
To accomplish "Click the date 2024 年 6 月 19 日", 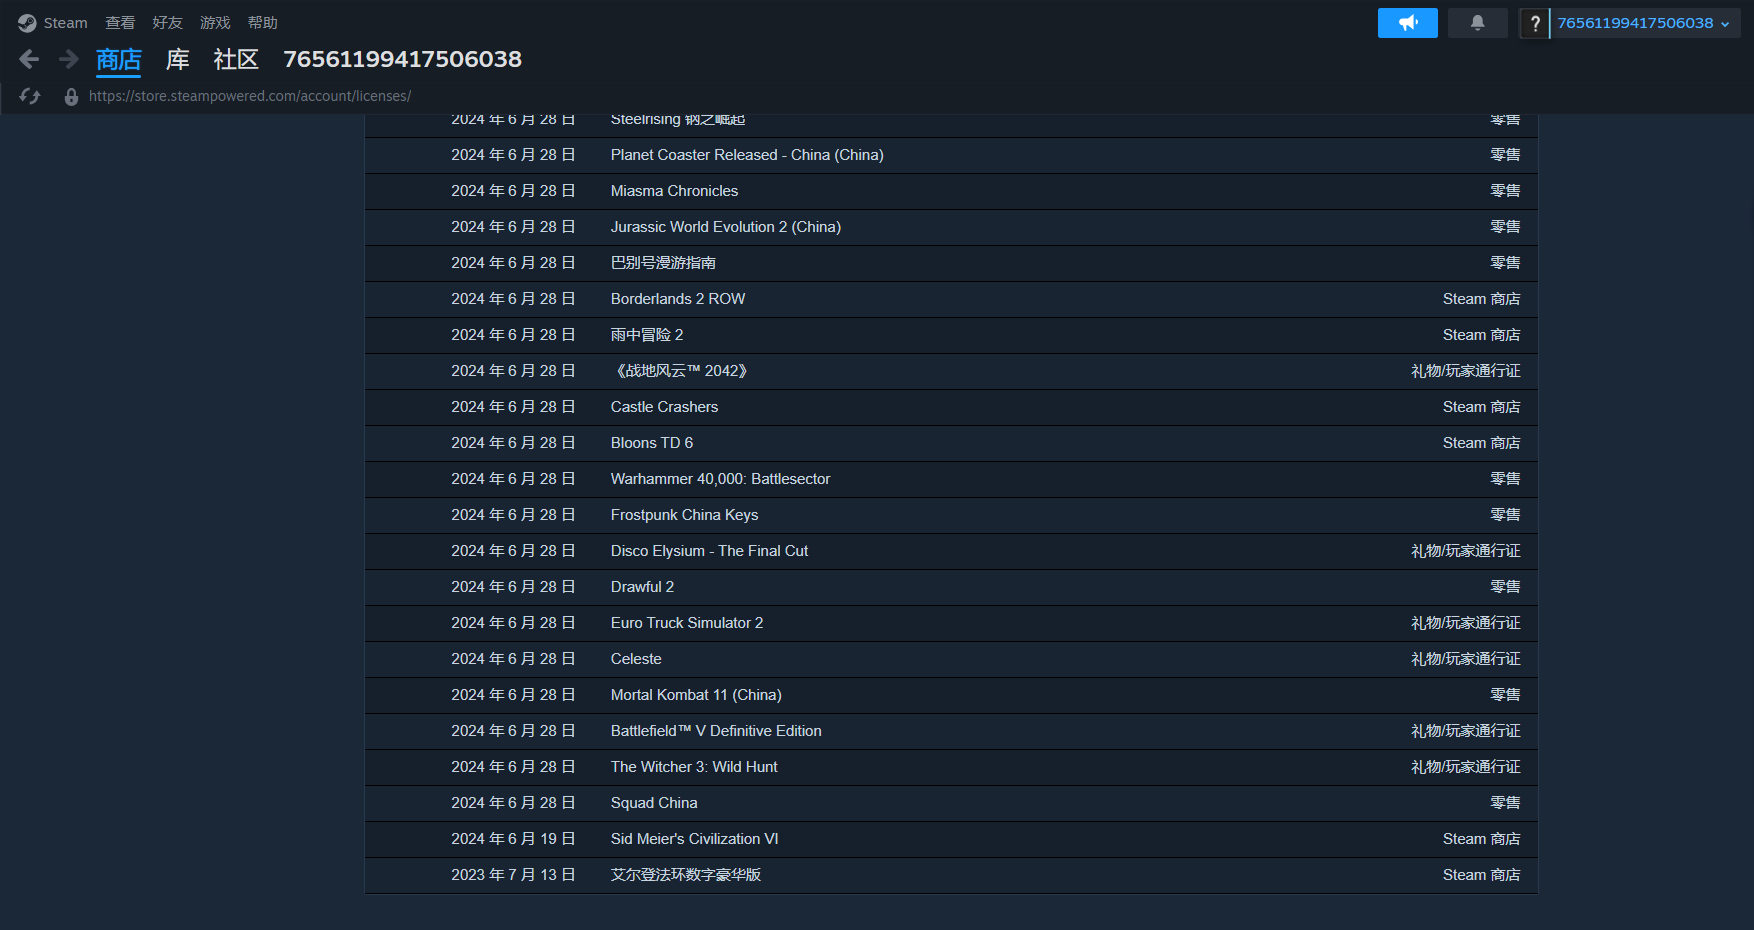I will click(513, 839).
